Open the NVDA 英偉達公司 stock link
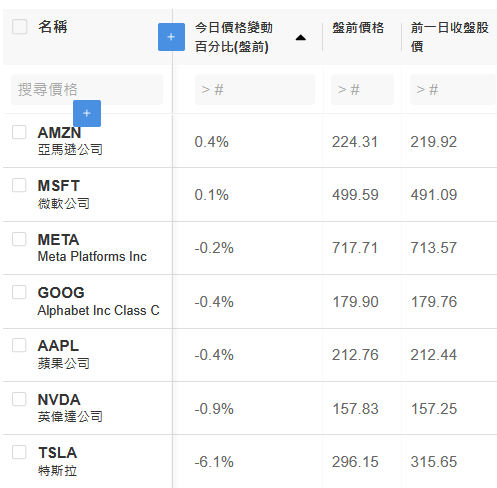Viewport: 497px width, 488px height. (x=70, y=408)
